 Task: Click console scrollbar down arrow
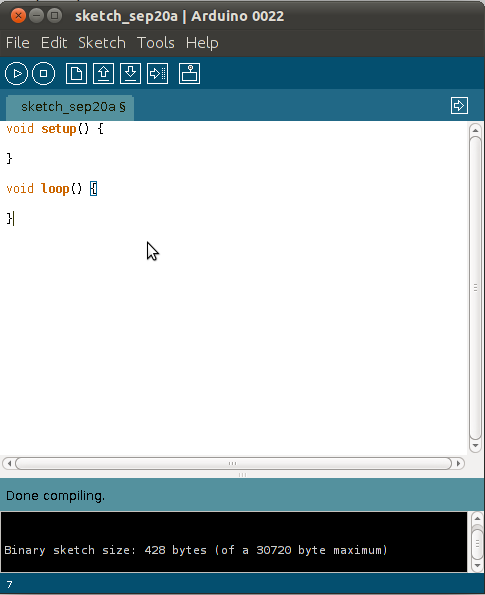pyautogui.click(x=477, y=566)
